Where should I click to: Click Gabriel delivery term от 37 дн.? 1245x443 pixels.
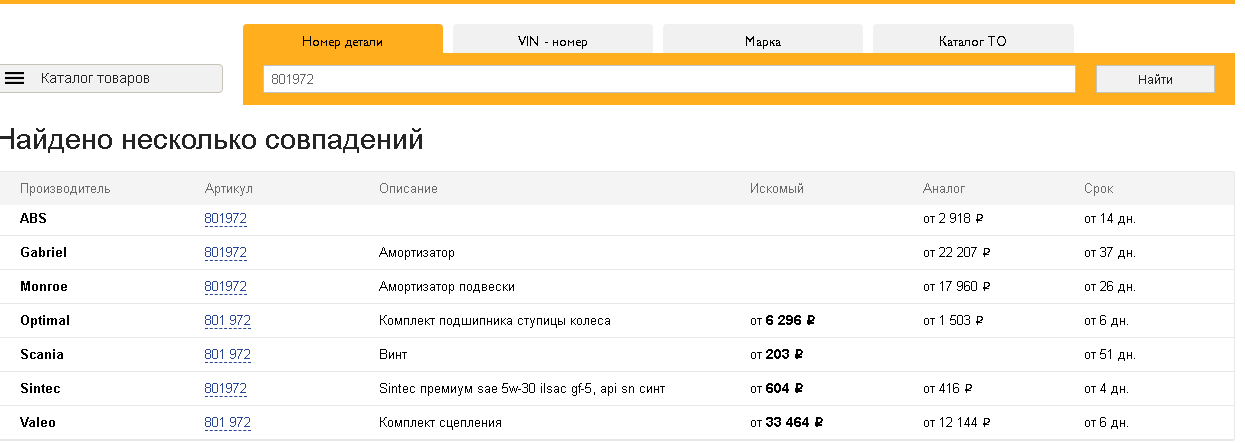(1110, 252)
